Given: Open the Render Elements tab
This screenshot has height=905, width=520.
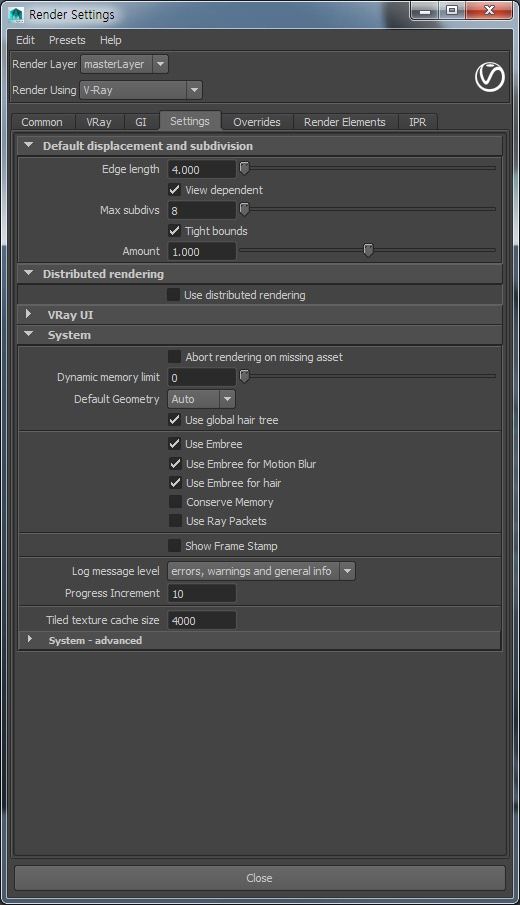Looking at the screenshot, I should (x=345, y=122).
